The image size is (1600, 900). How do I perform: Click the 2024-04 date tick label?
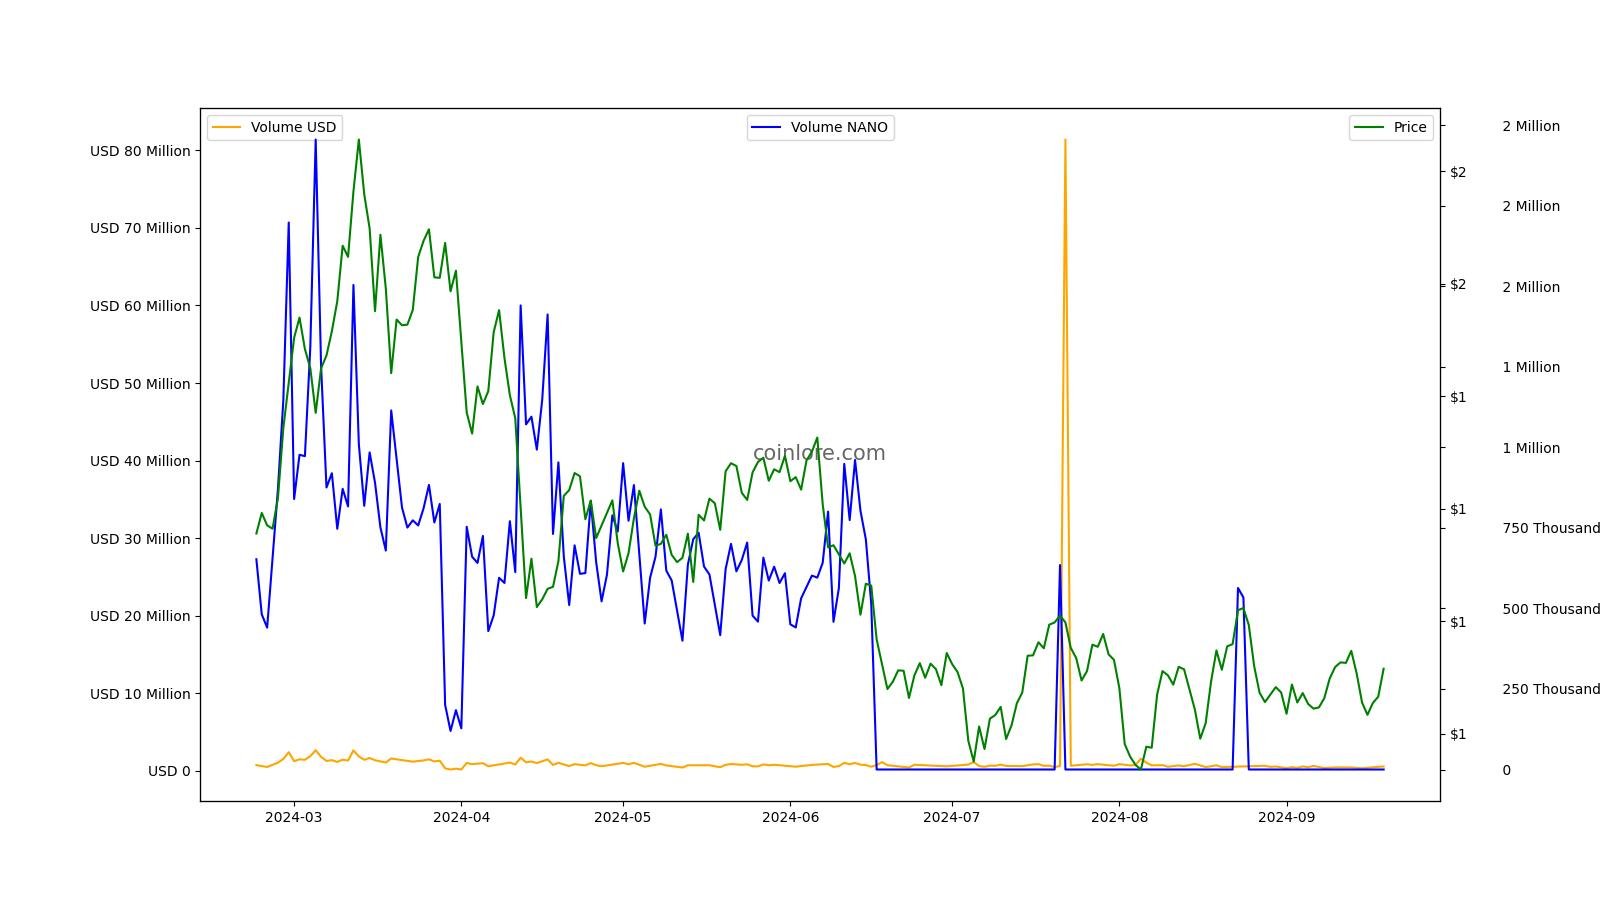pyautogui.click(x=461, y=817)
